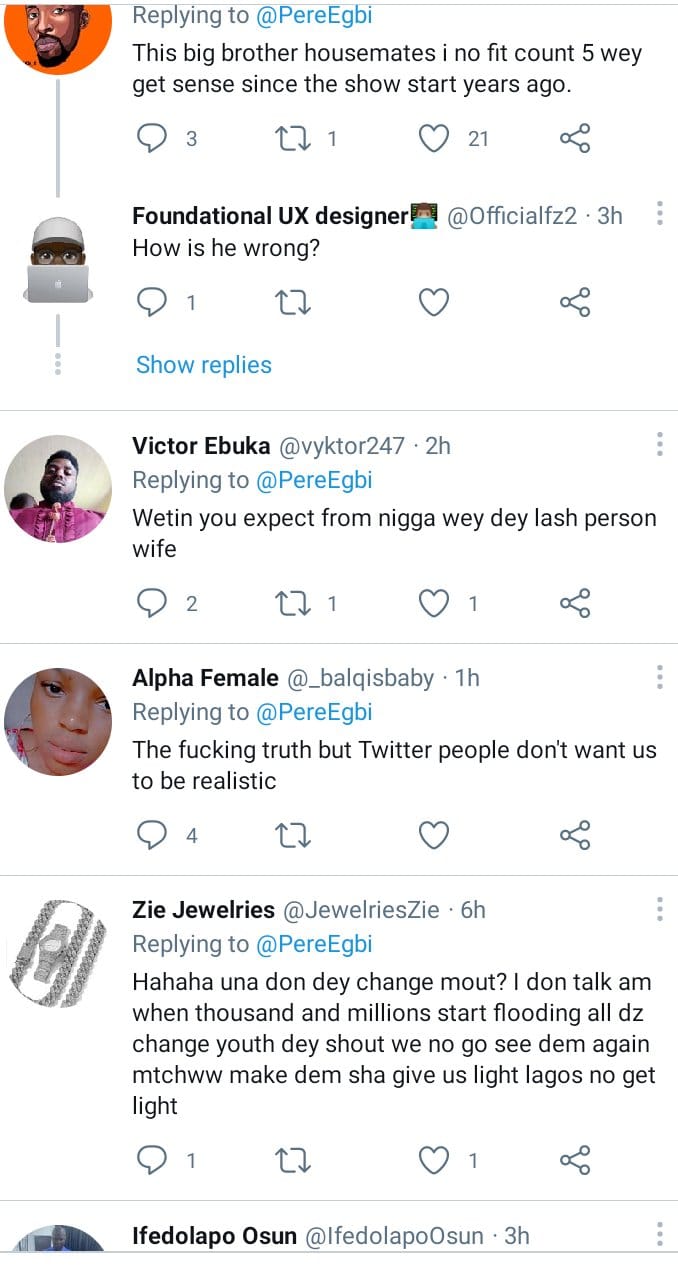The width and height of the screenshot is (678, 1272).
Task: Like Victor Ebuka's reply
Action: pyautogui.click(x=433, y=603)
